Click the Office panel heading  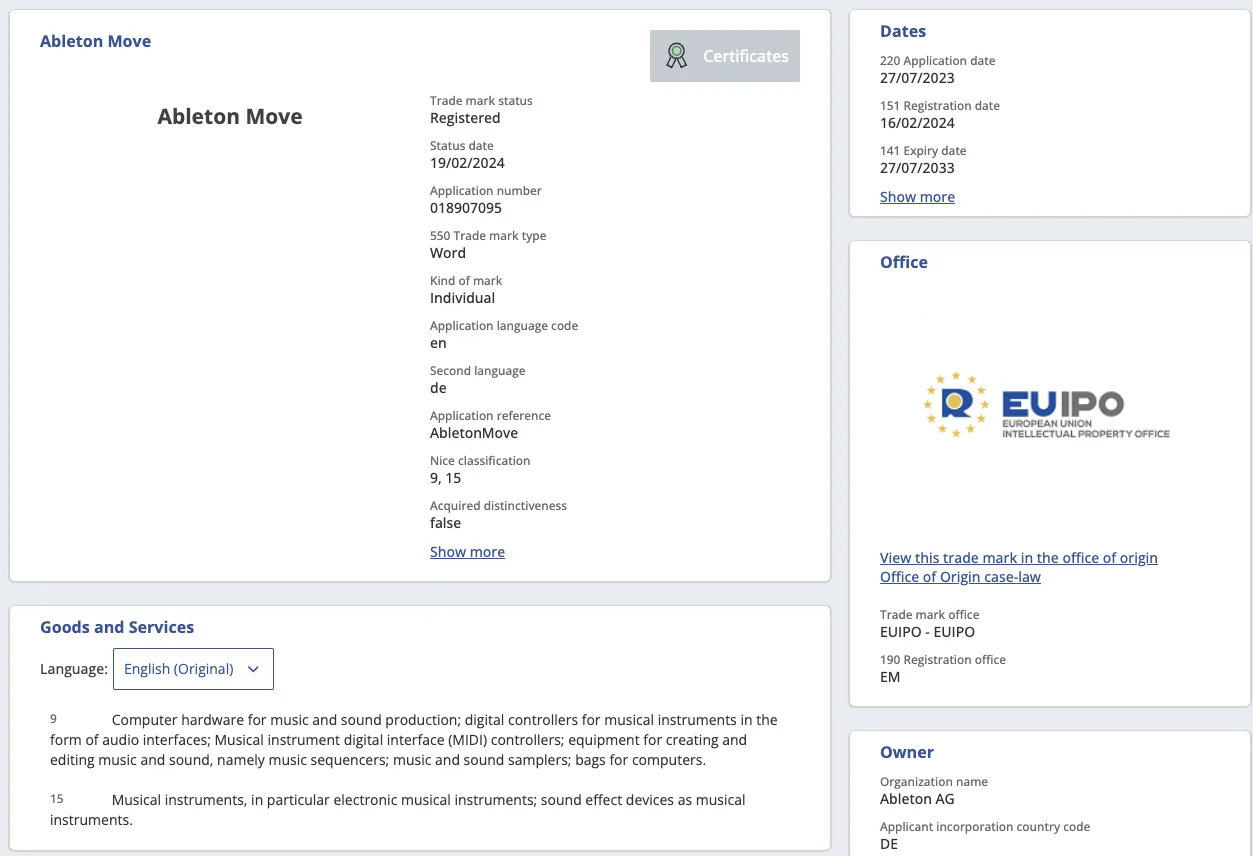point(904,262)
